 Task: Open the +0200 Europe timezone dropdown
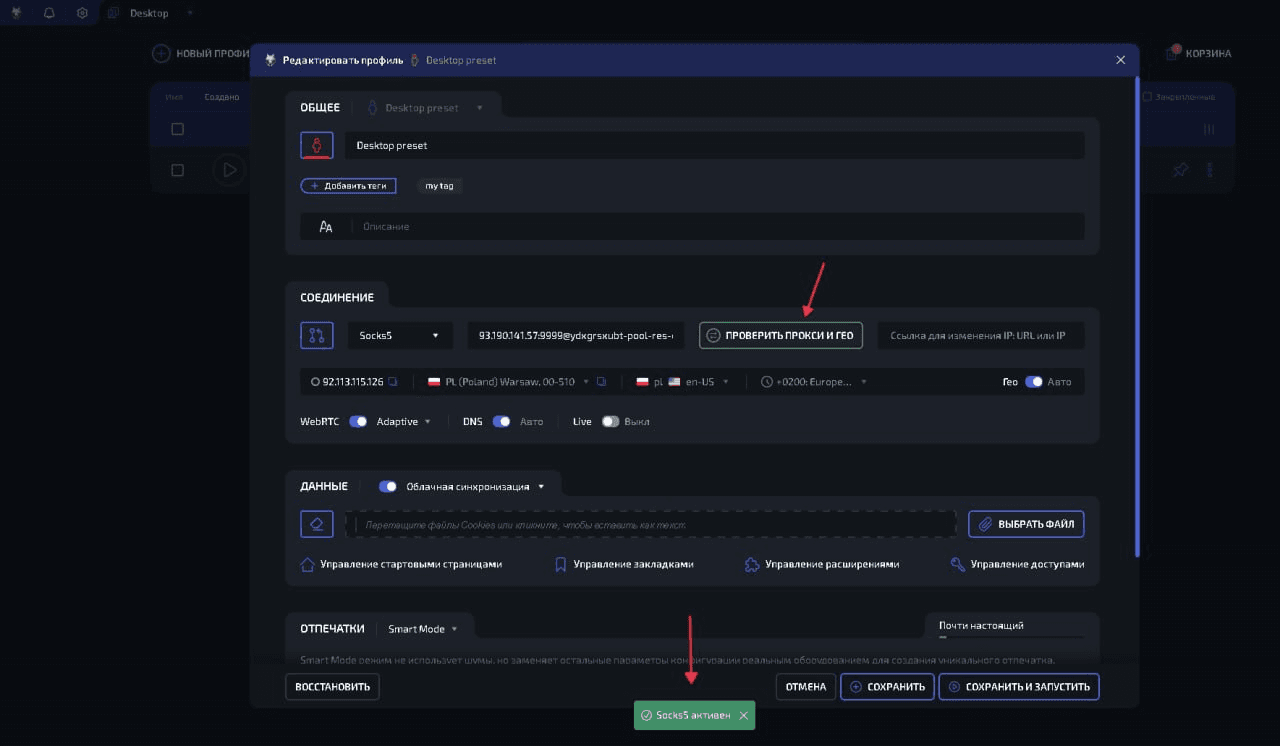(x=813, y=382)
